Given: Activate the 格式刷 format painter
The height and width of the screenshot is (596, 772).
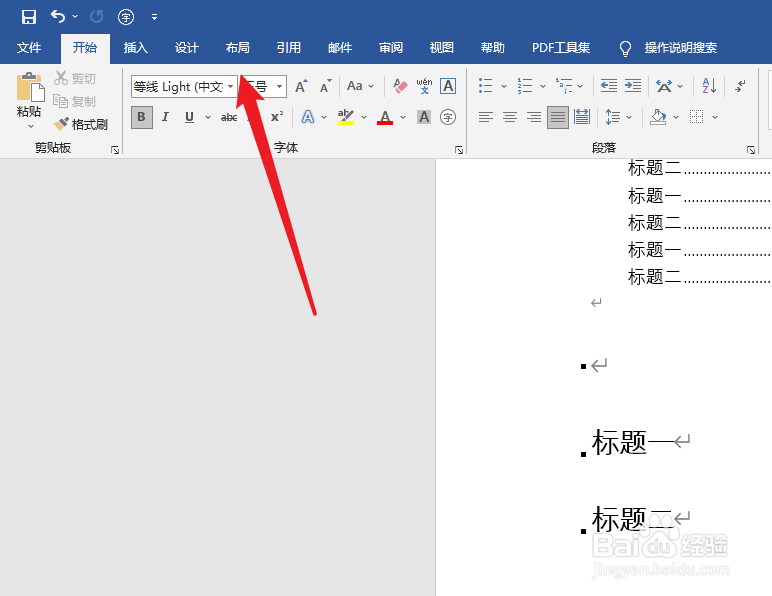Looking at the screenshot, I should [81, 124].
